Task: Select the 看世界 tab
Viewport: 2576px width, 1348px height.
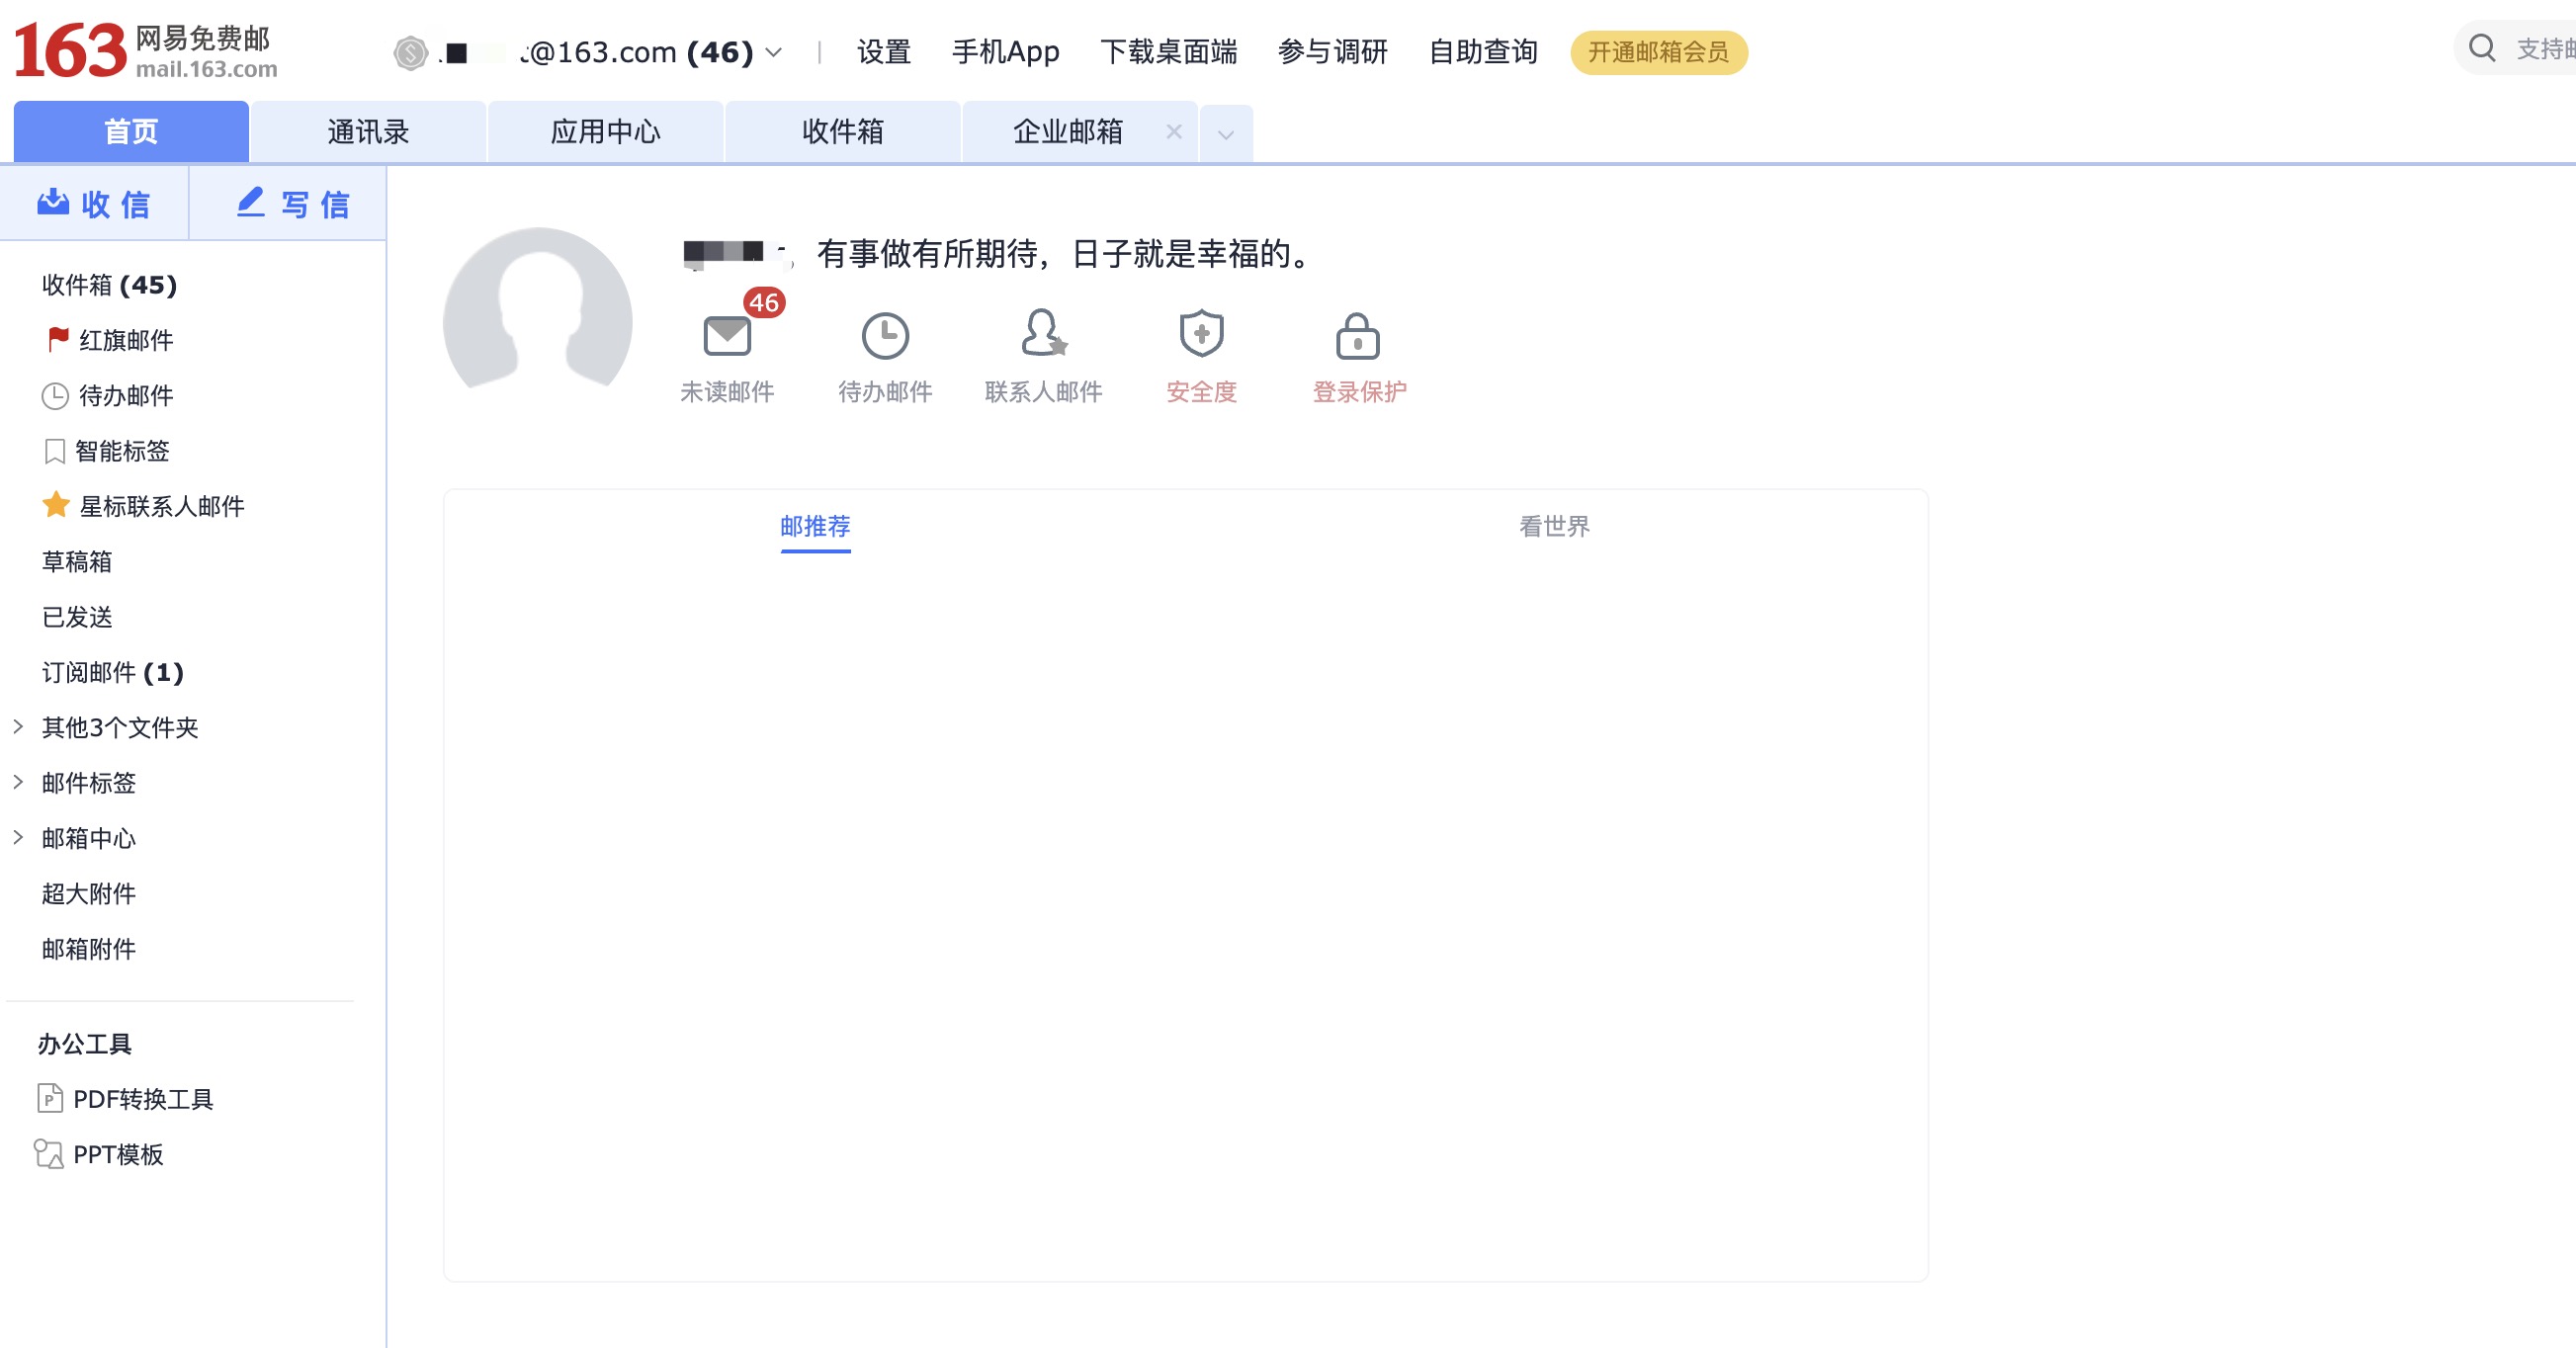Action: click(x=1554, y=526)
